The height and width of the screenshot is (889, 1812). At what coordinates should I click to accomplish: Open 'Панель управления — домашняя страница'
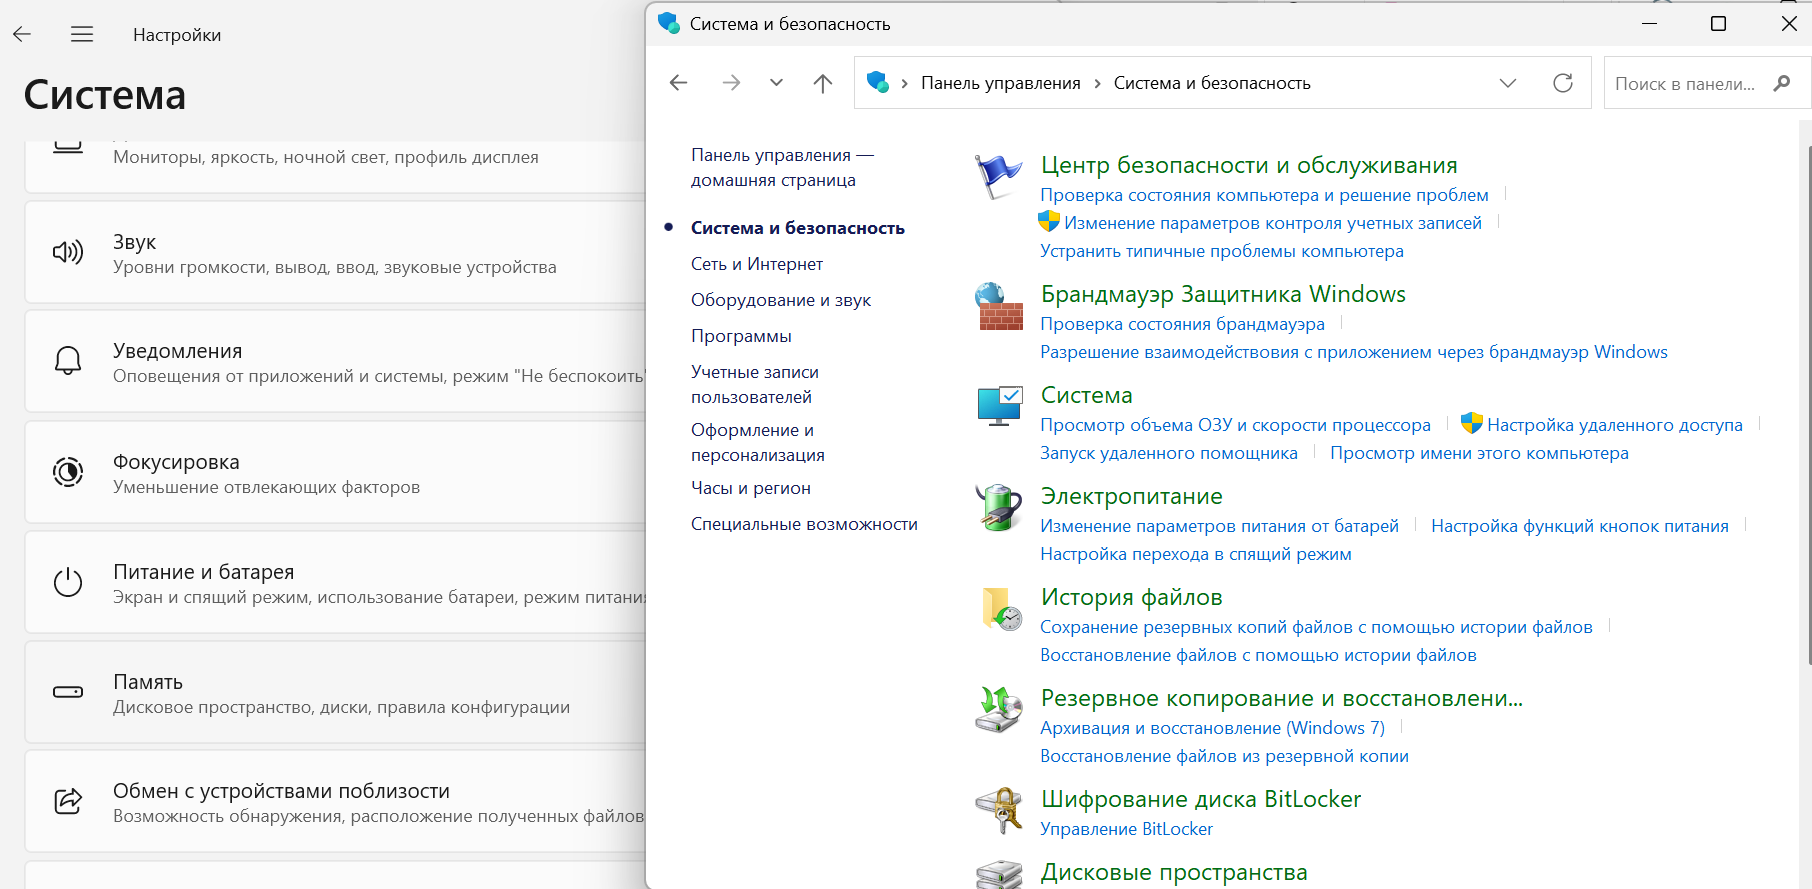tap(782, 168)
